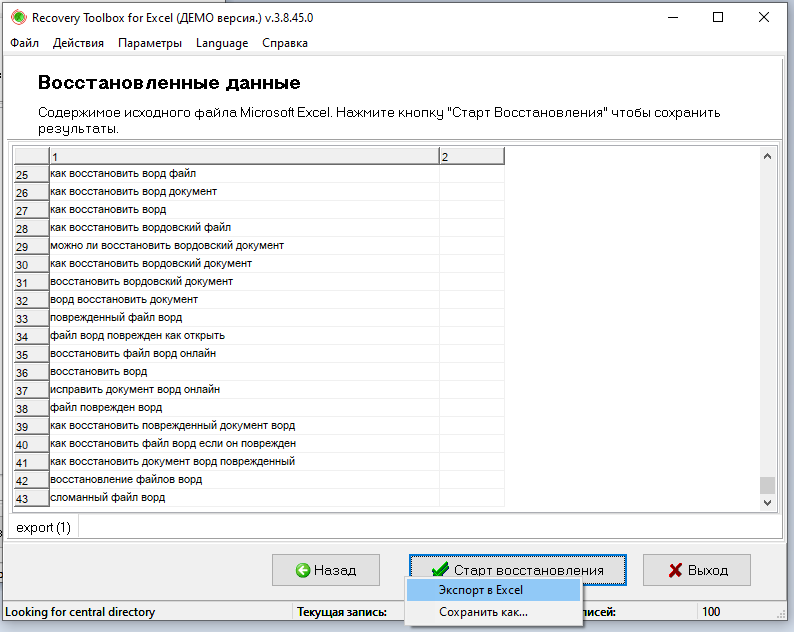The height and width of the screenshot is (632, 794).
Task: Select cell 'восстановление файлов ворд'
Action: [244, 480]
